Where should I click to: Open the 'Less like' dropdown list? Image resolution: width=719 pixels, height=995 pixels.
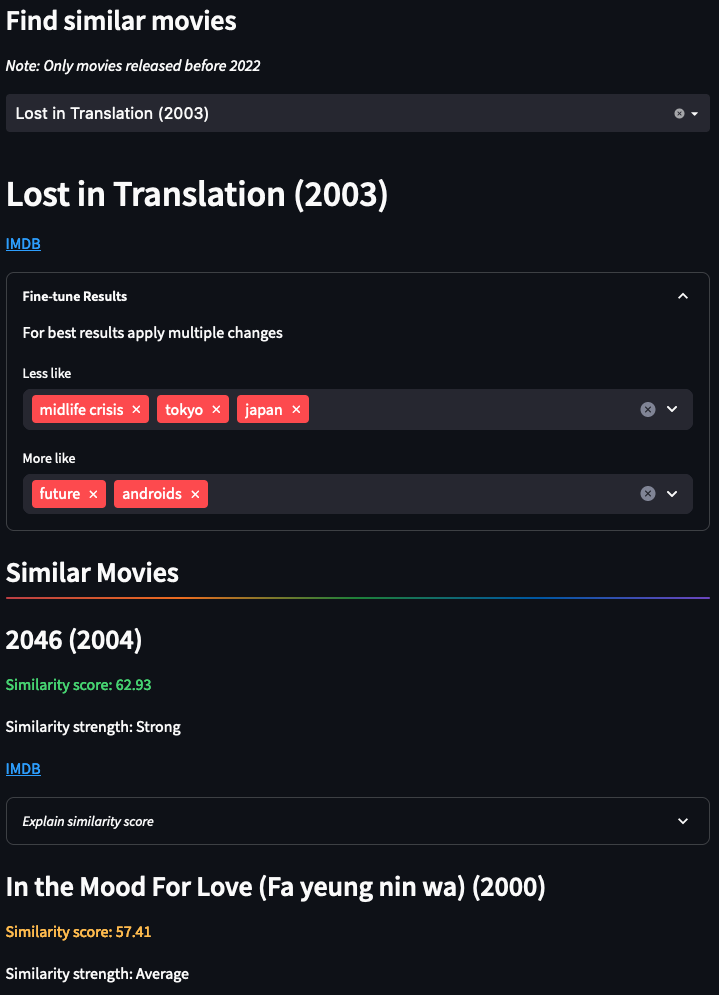[x=672, y=409]
